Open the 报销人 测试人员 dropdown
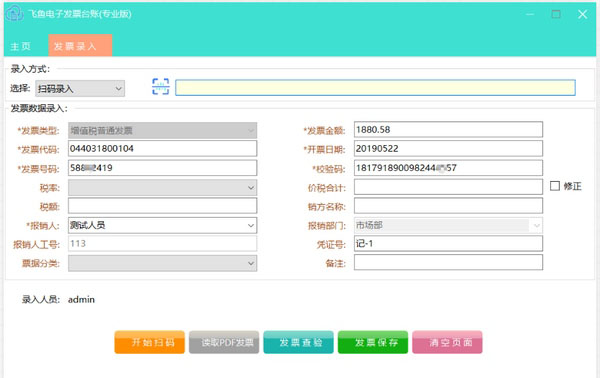Image resolution: width=600 pixels, height=378 pixels. pos(163,225)
